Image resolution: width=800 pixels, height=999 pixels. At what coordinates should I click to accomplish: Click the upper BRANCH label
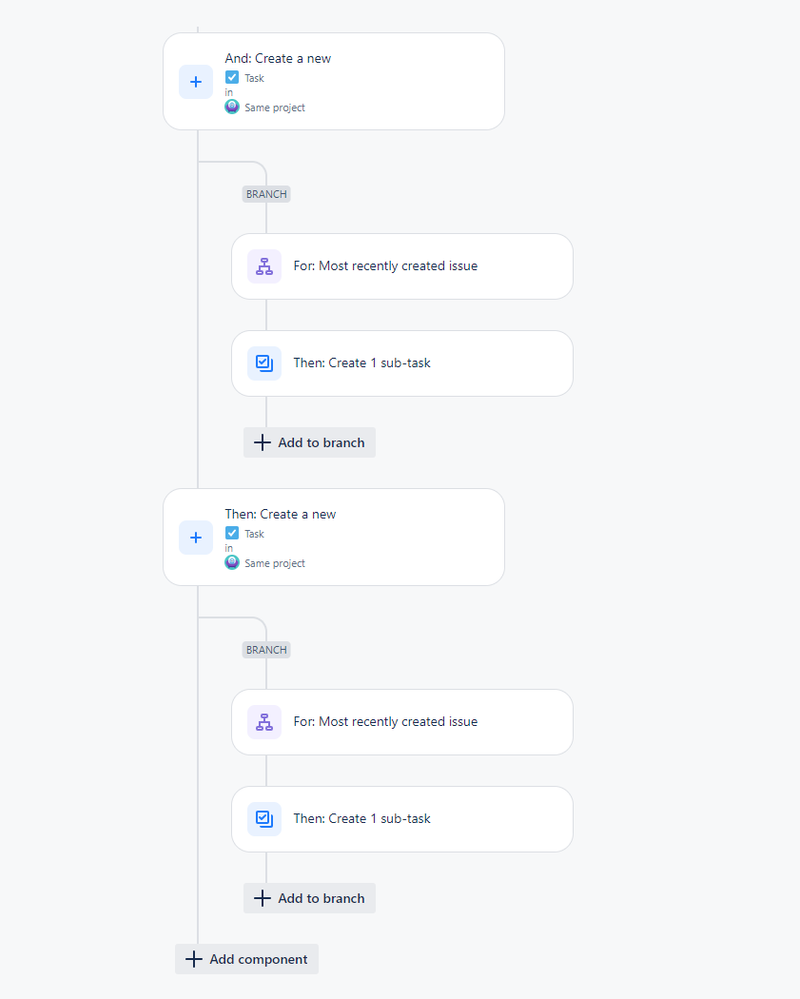tap(266, 194)
